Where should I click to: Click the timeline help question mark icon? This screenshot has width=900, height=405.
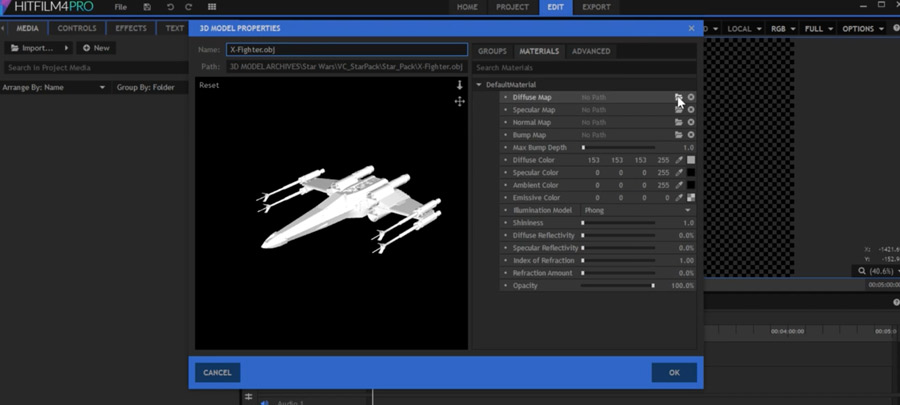896,302
